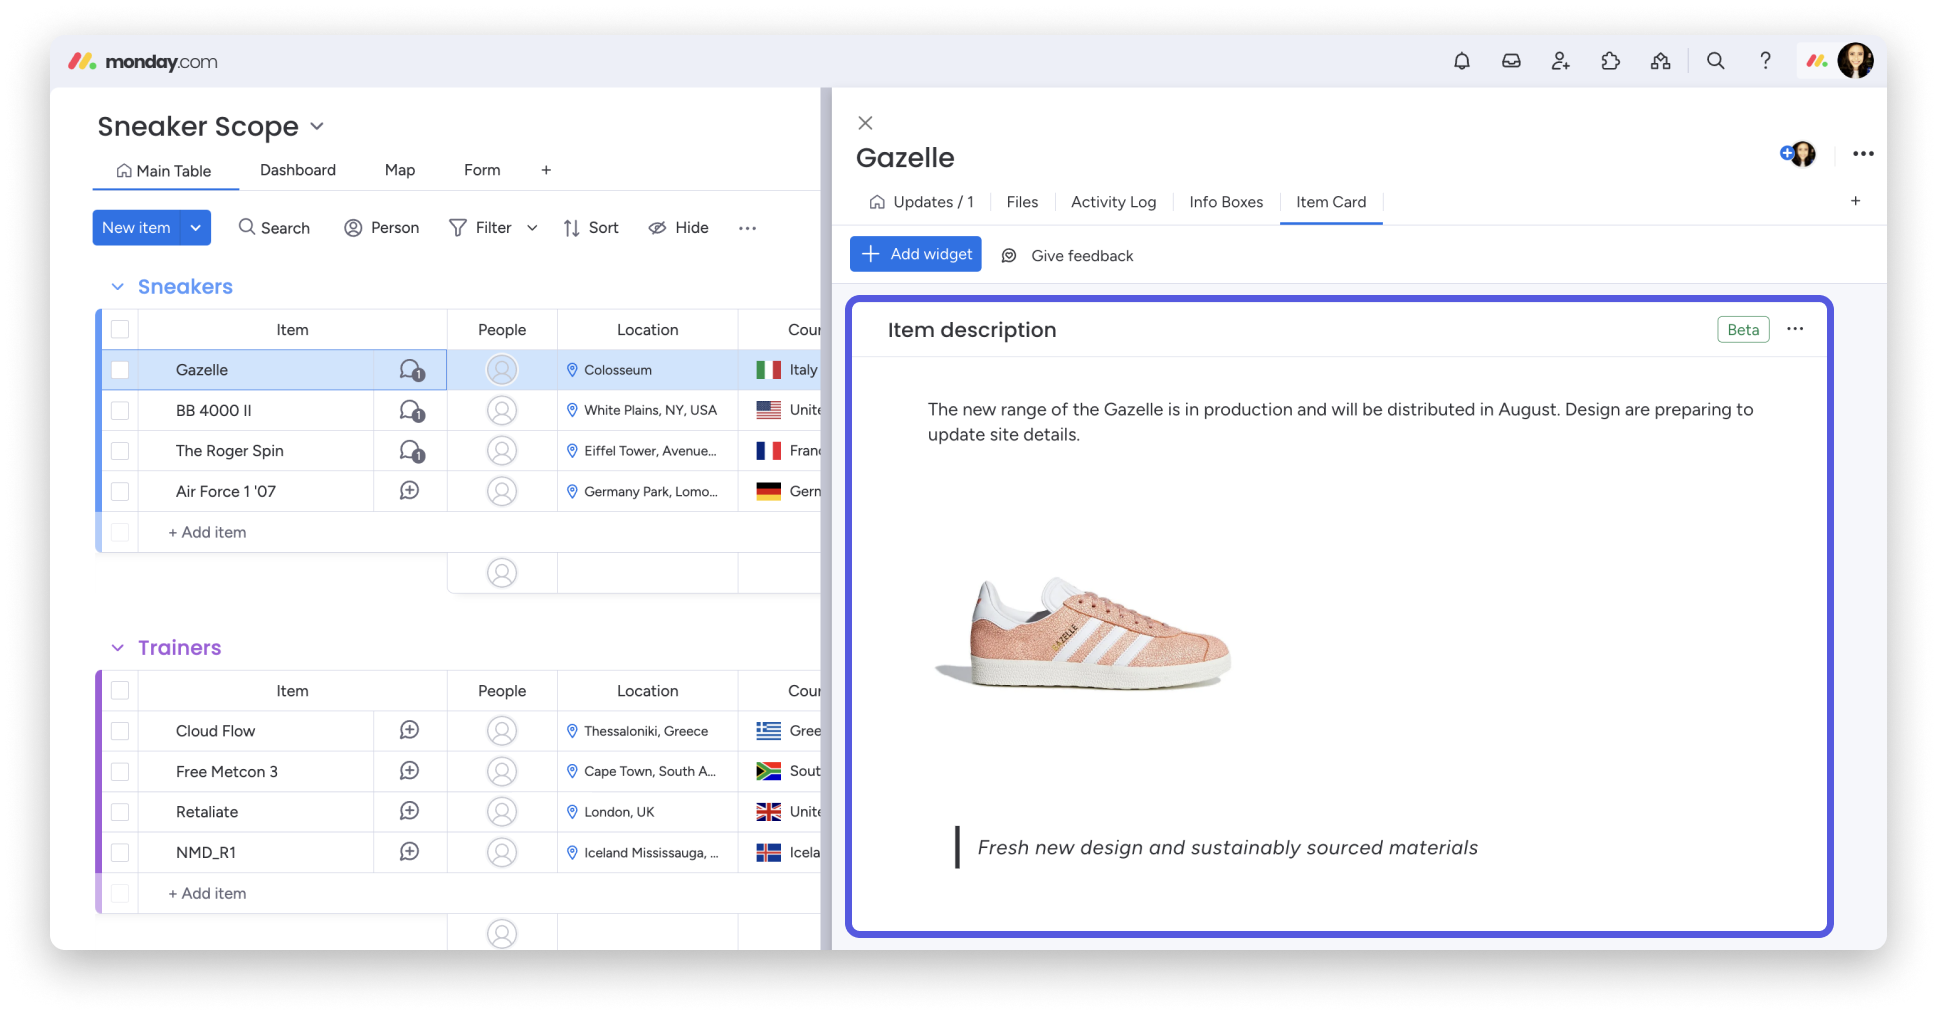The width and height of the screenshot is (1937, 1015).
Task: Add an update to Retaliate
Action: click(x=409, y=811)
